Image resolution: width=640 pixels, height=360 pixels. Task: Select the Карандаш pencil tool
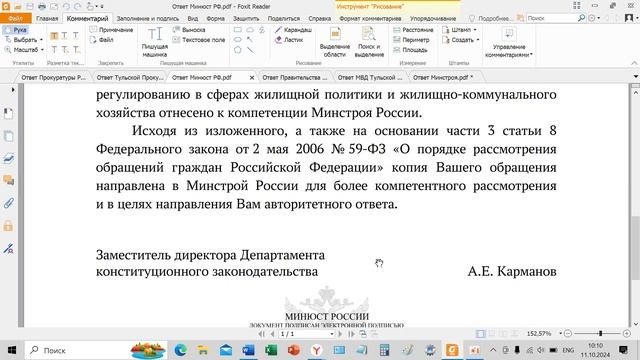click(293, 30)
